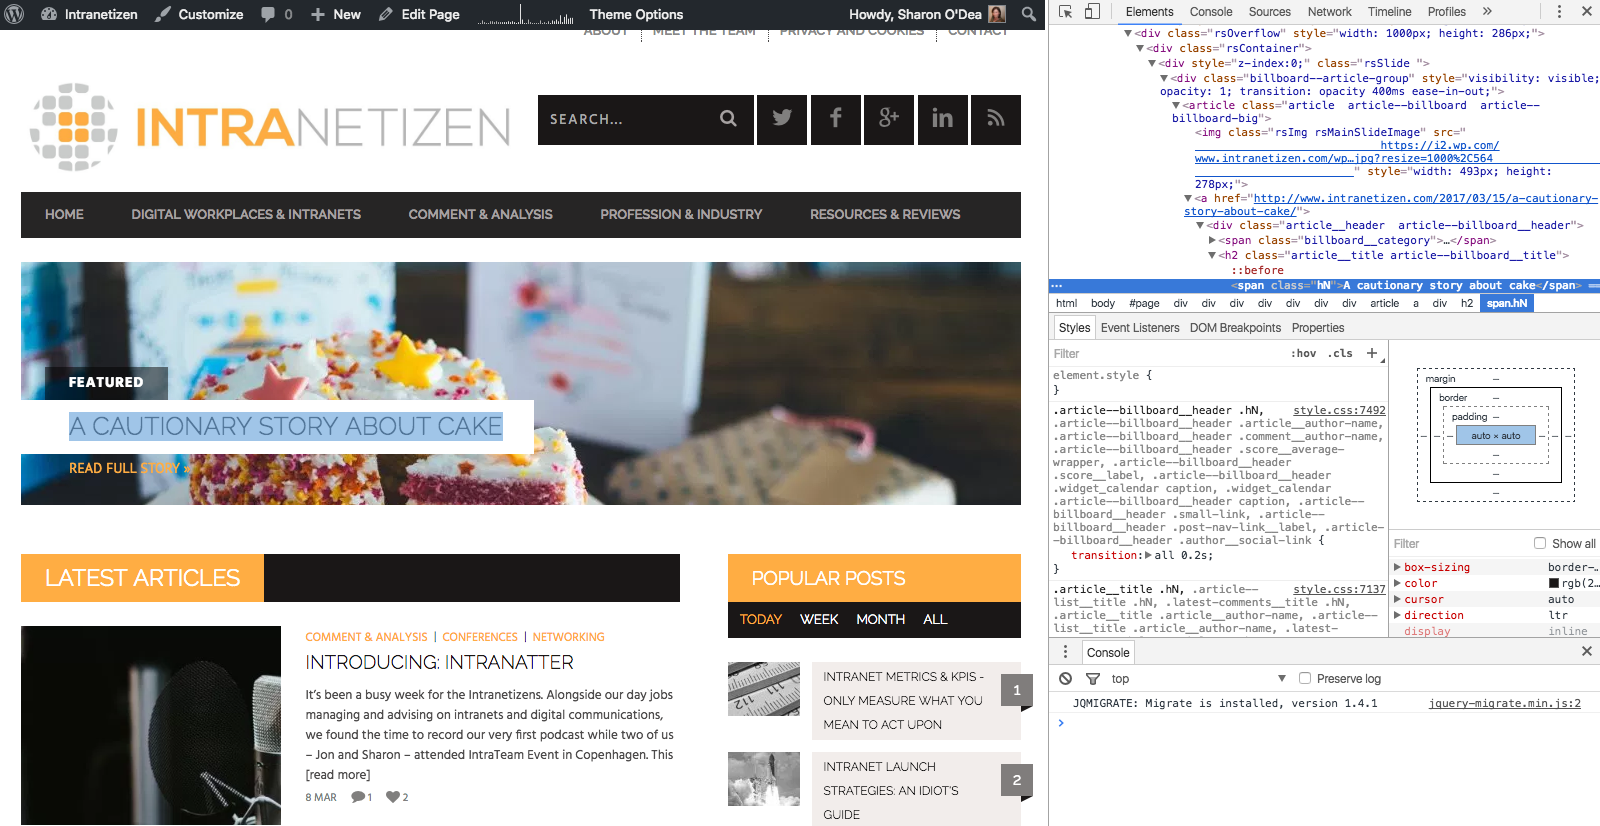Close the console drawer

click(1587, 652)
